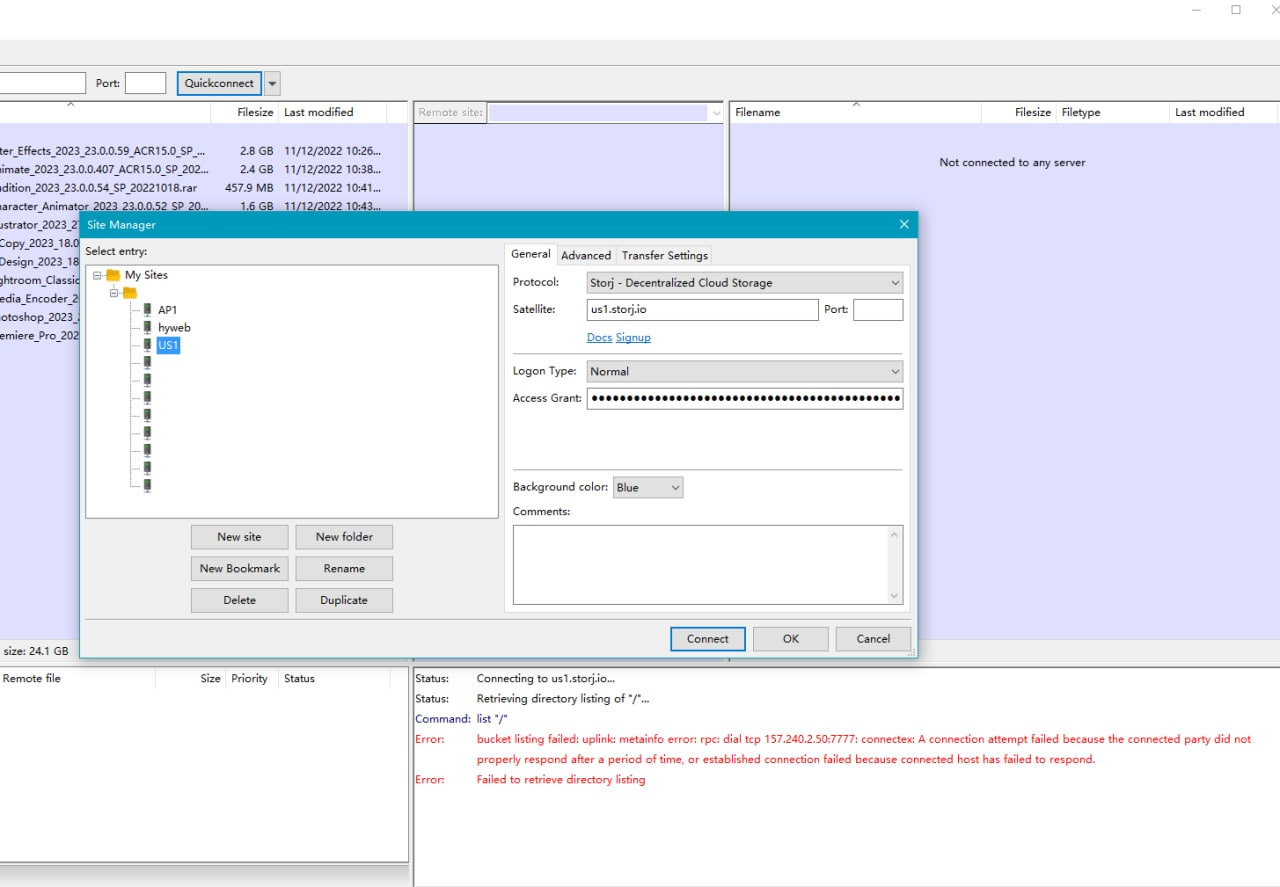Switch to the Transfer Settings tab
This screenshot has height=887, width=1280.
pos(665,255)
